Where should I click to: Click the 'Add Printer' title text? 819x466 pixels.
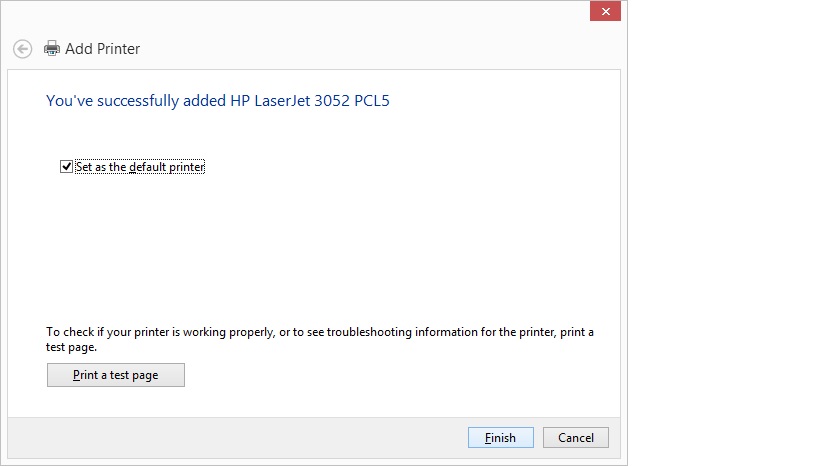(x=102, y=49)
